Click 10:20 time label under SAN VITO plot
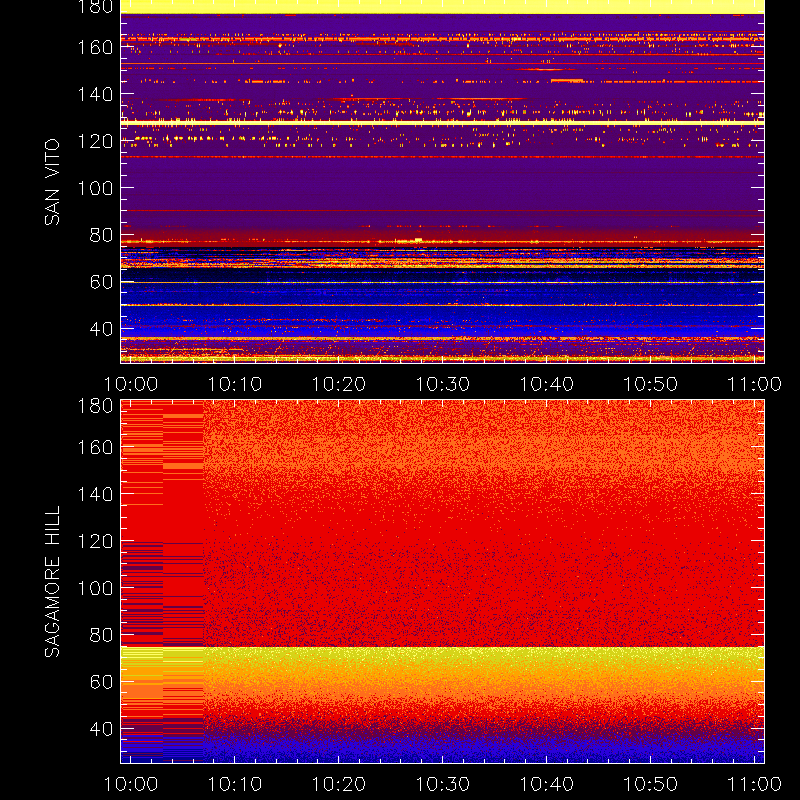800x800 pixels. pos(339,384)
